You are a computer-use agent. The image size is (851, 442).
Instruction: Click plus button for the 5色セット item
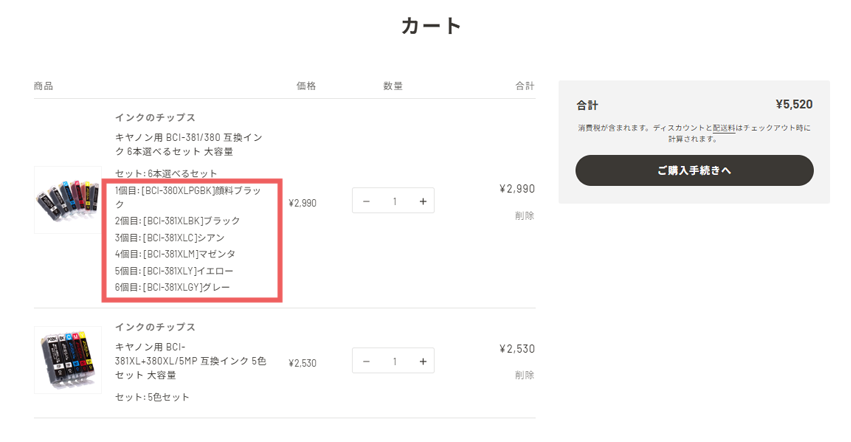click(x=423, y=361)
